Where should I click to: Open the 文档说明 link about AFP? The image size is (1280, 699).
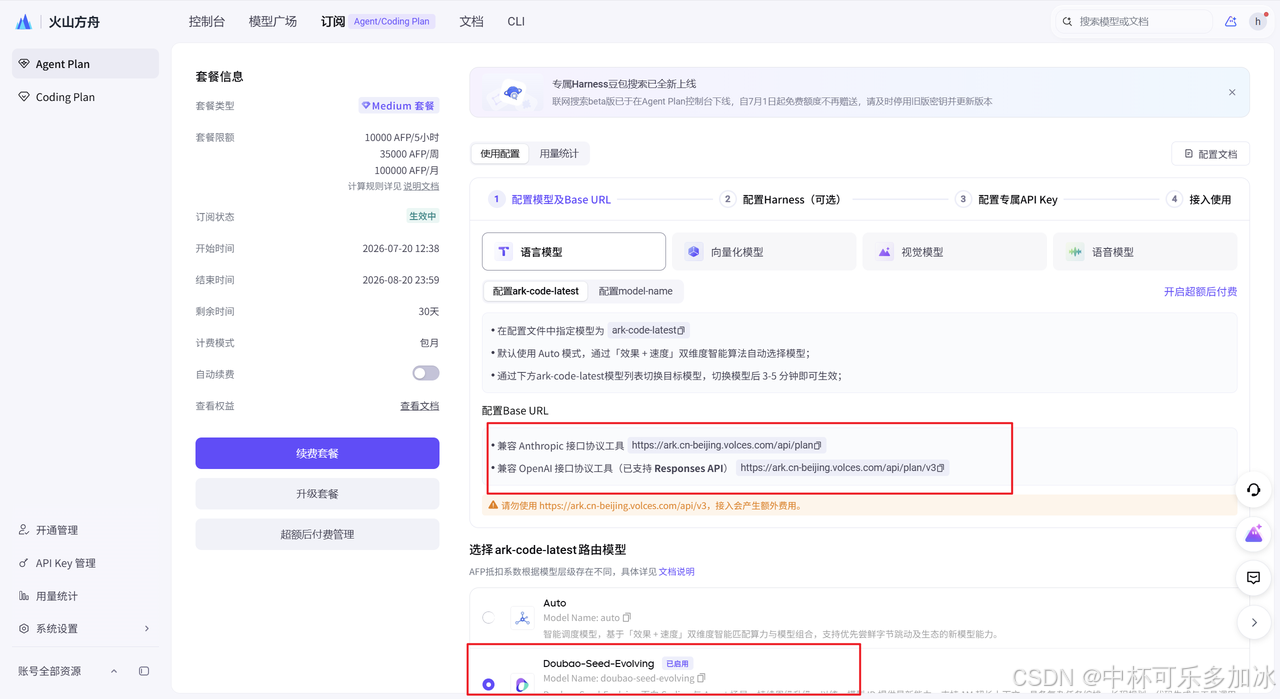tap(676, 572)
